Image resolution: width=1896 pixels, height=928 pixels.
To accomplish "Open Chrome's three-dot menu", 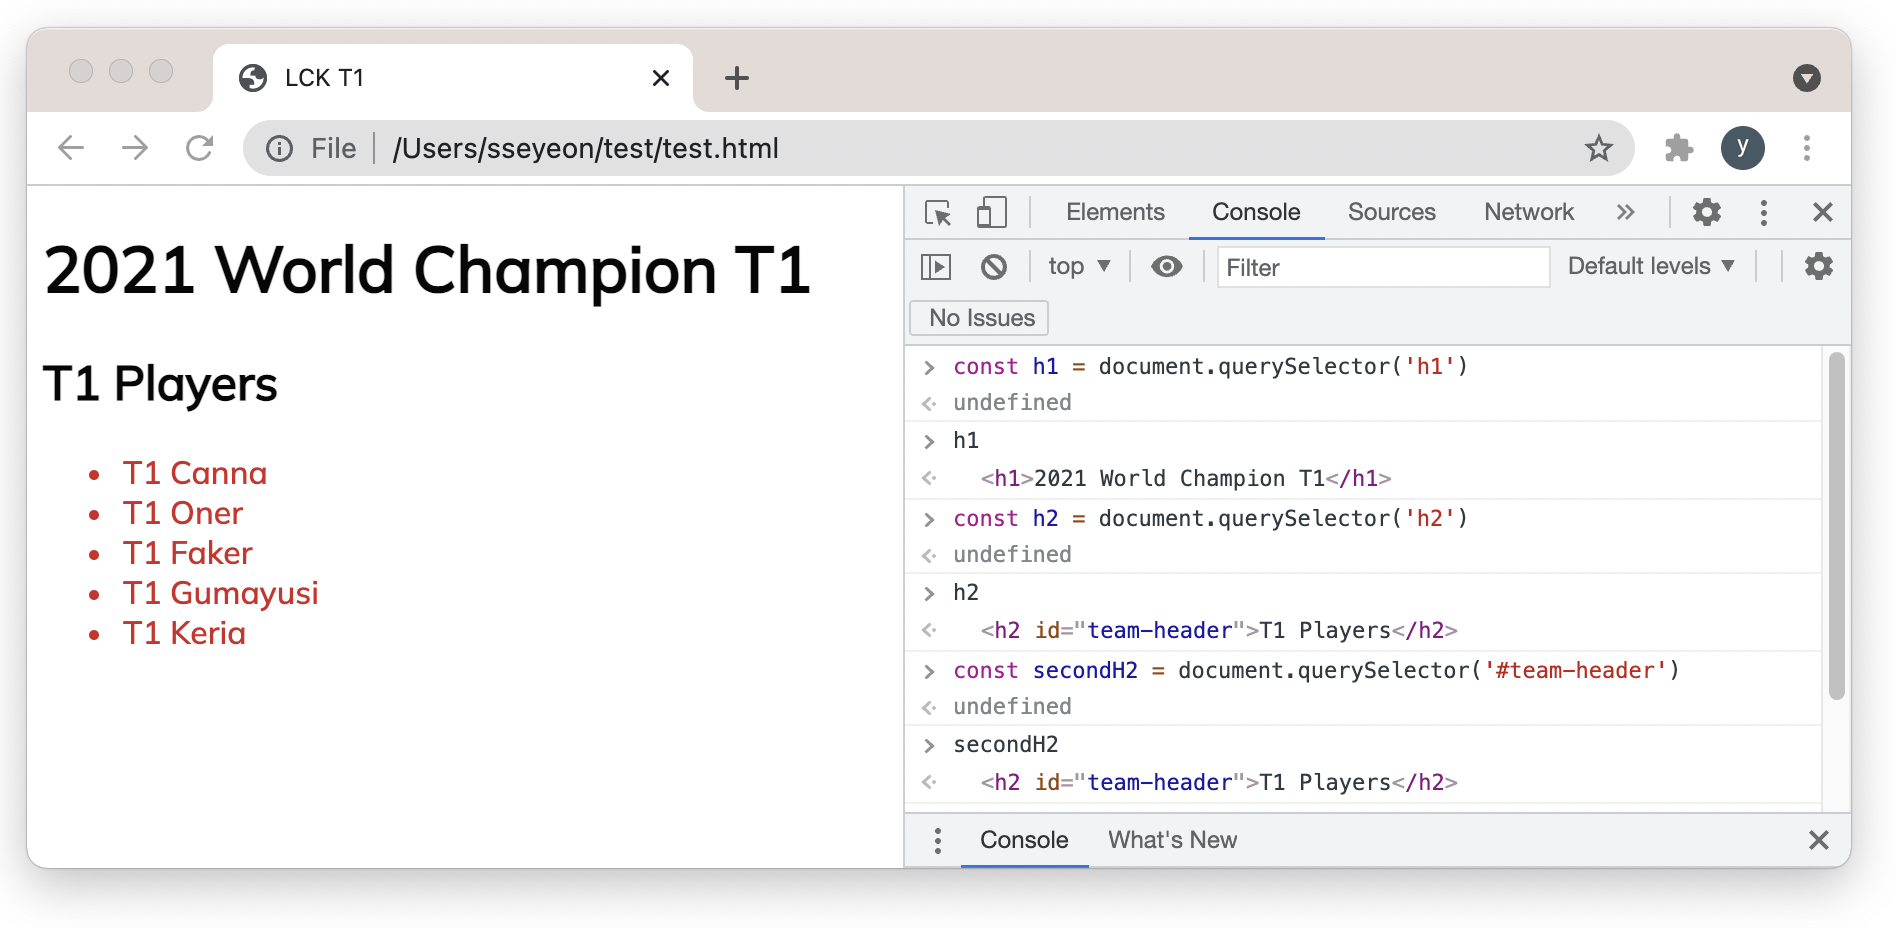I will (x=1807, y=148).
